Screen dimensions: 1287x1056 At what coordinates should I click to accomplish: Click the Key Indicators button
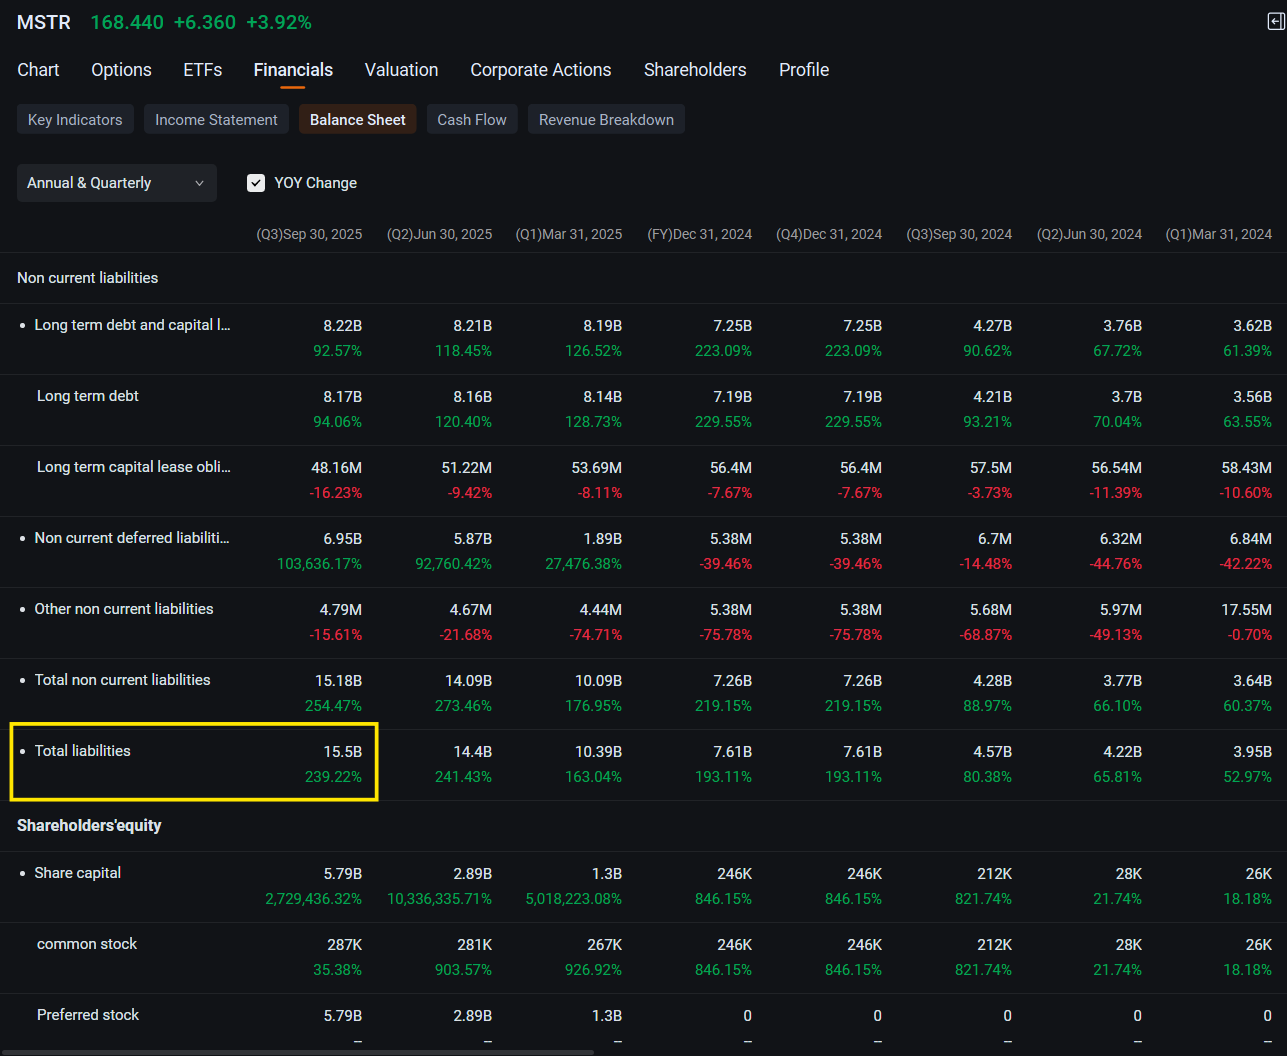click(75, 120)
